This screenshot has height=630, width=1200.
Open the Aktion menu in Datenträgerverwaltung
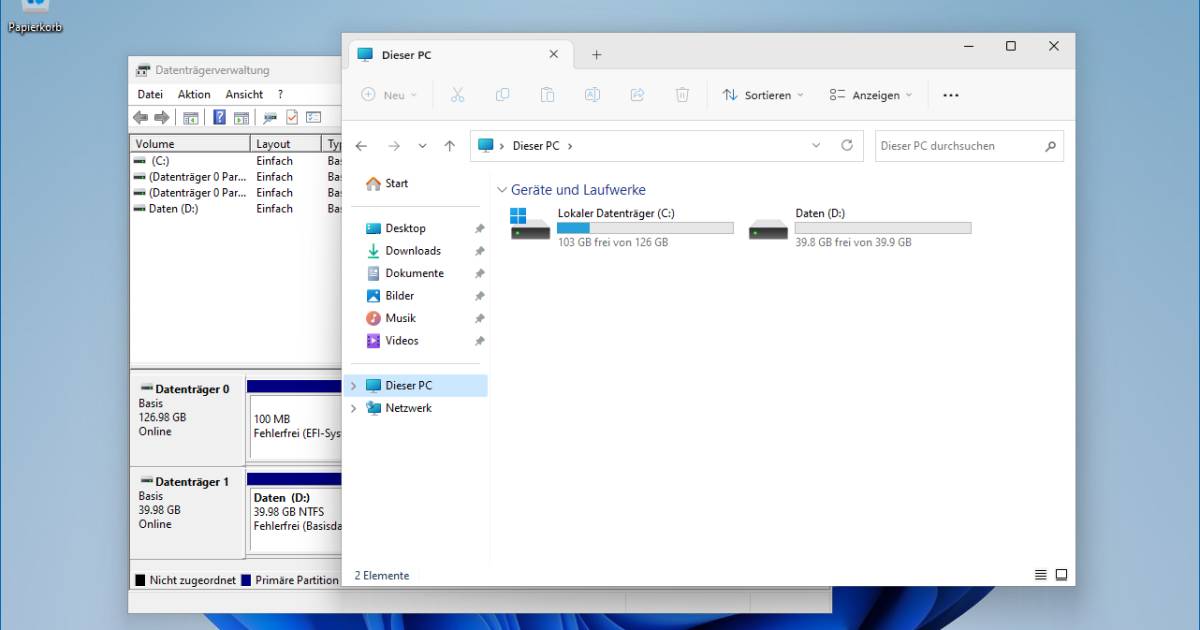(193, 94)
